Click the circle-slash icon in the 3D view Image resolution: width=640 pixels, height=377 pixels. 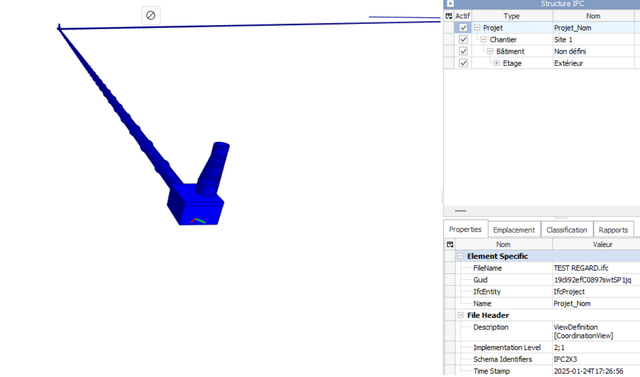pos(151,16)
